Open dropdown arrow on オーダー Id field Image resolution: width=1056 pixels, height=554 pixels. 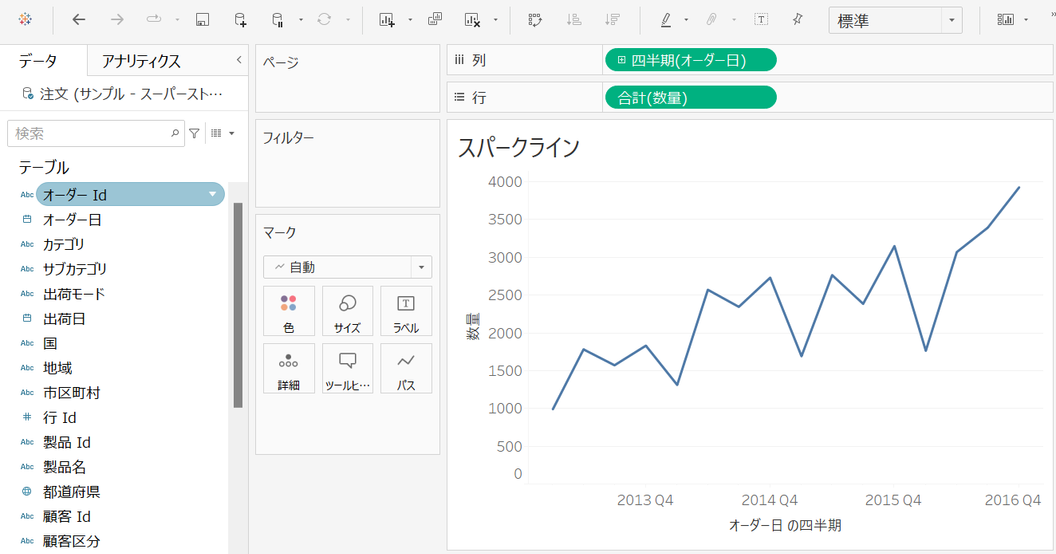click(213, 195)
